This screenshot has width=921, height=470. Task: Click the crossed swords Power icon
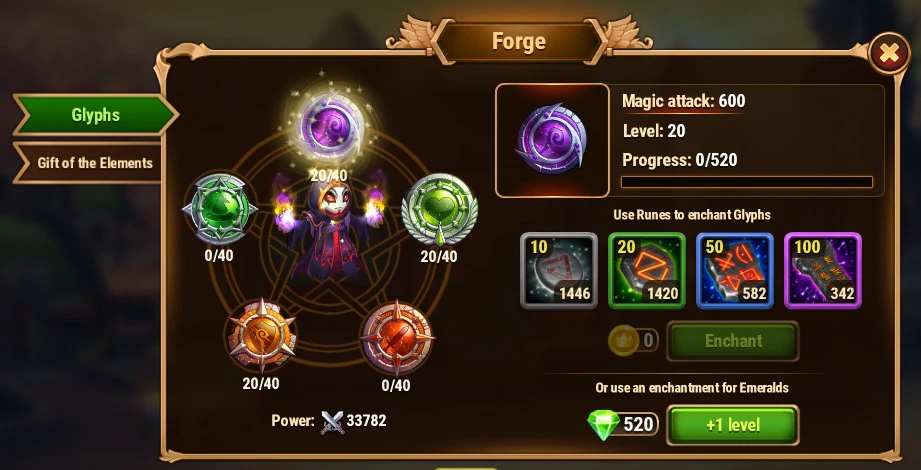click(332, 421)
